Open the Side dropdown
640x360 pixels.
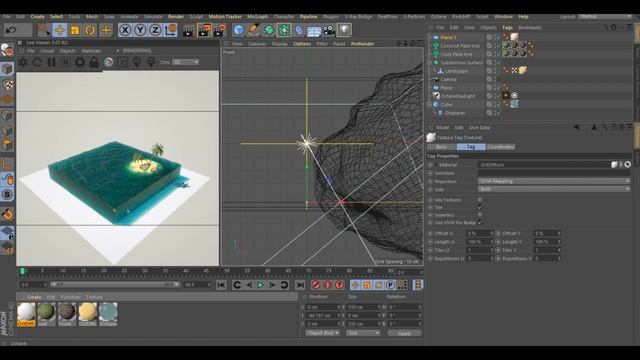tap(554, 189)
